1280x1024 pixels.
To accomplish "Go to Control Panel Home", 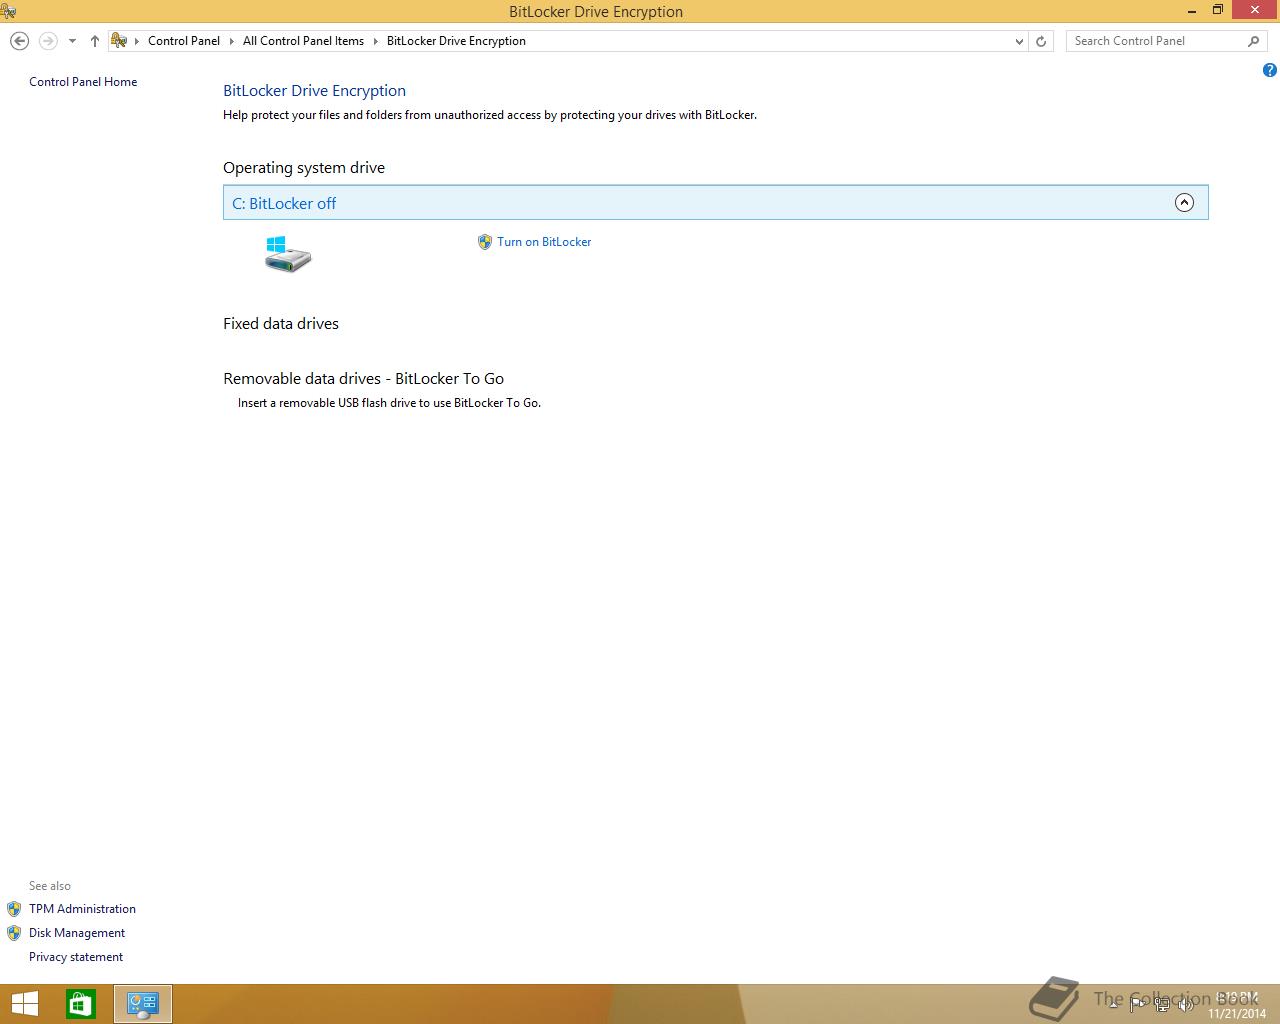I will point(83,82).
